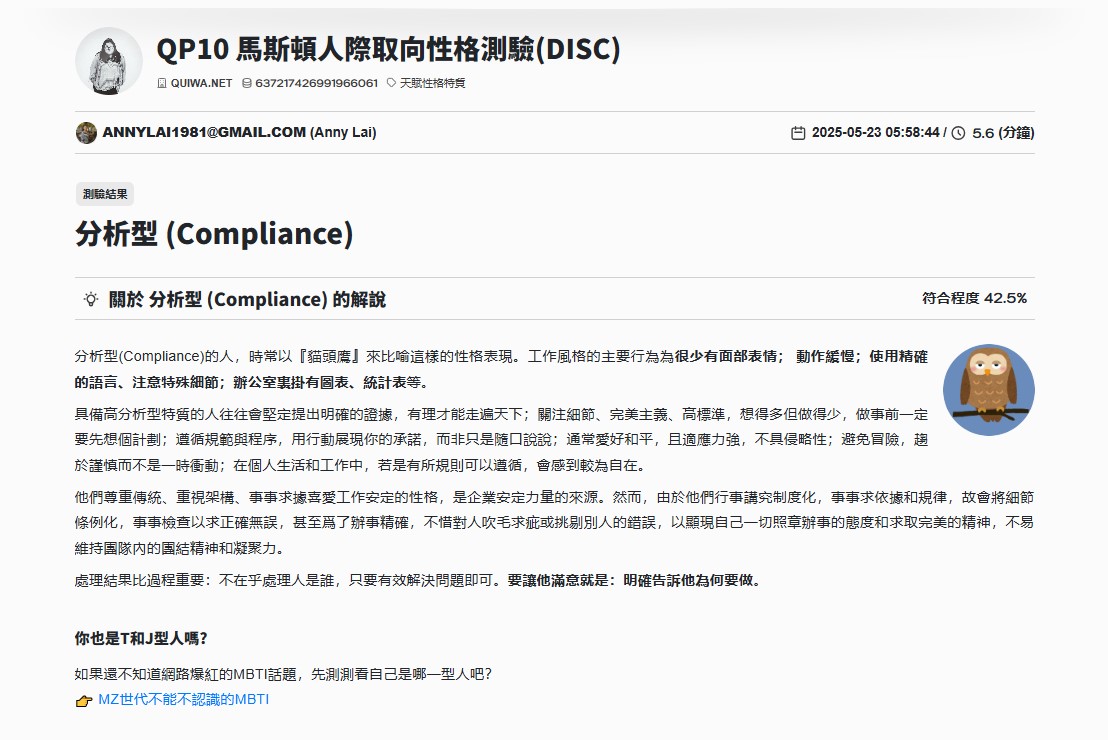Select the 天賦性格特質 category tag
Screen dimensions: 1108x740
tap(432, 83)
